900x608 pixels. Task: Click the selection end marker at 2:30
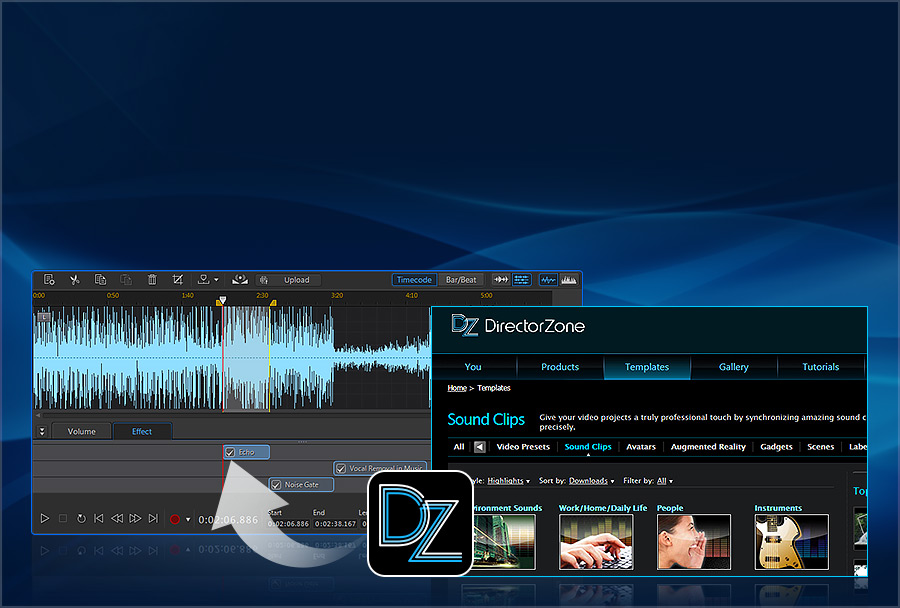point(273,302)
